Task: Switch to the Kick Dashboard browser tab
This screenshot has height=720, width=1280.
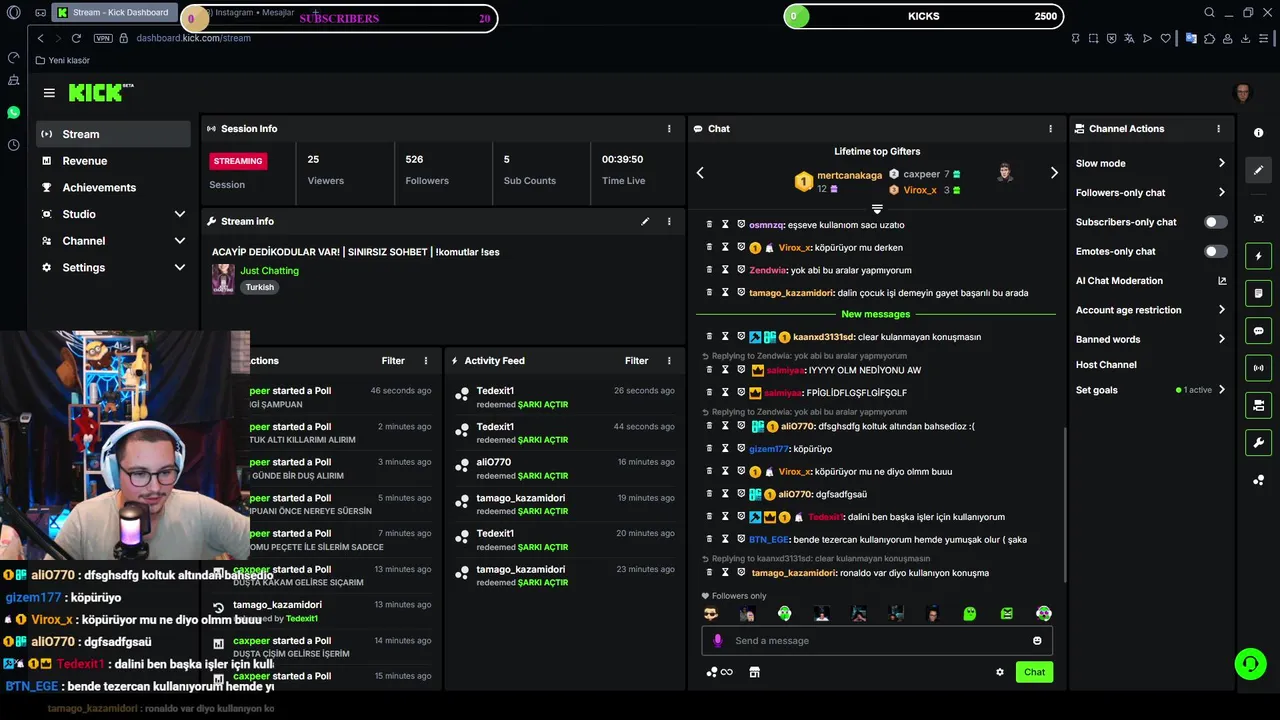Action: coord(113,13)
